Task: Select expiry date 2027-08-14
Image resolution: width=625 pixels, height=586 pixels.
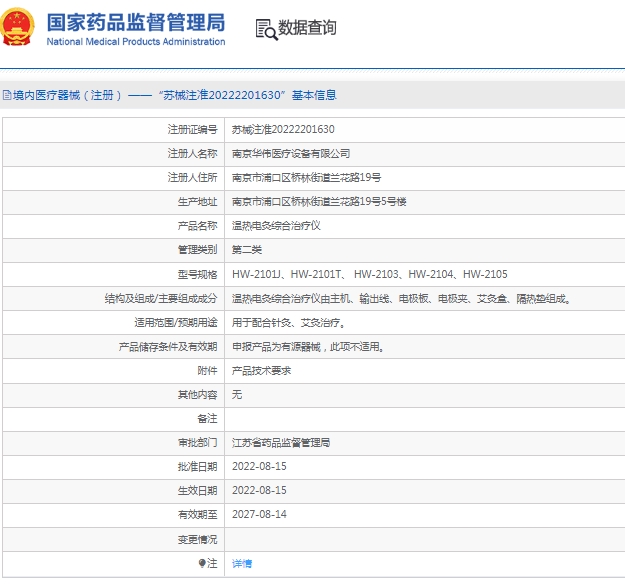Action: [259, 514]
